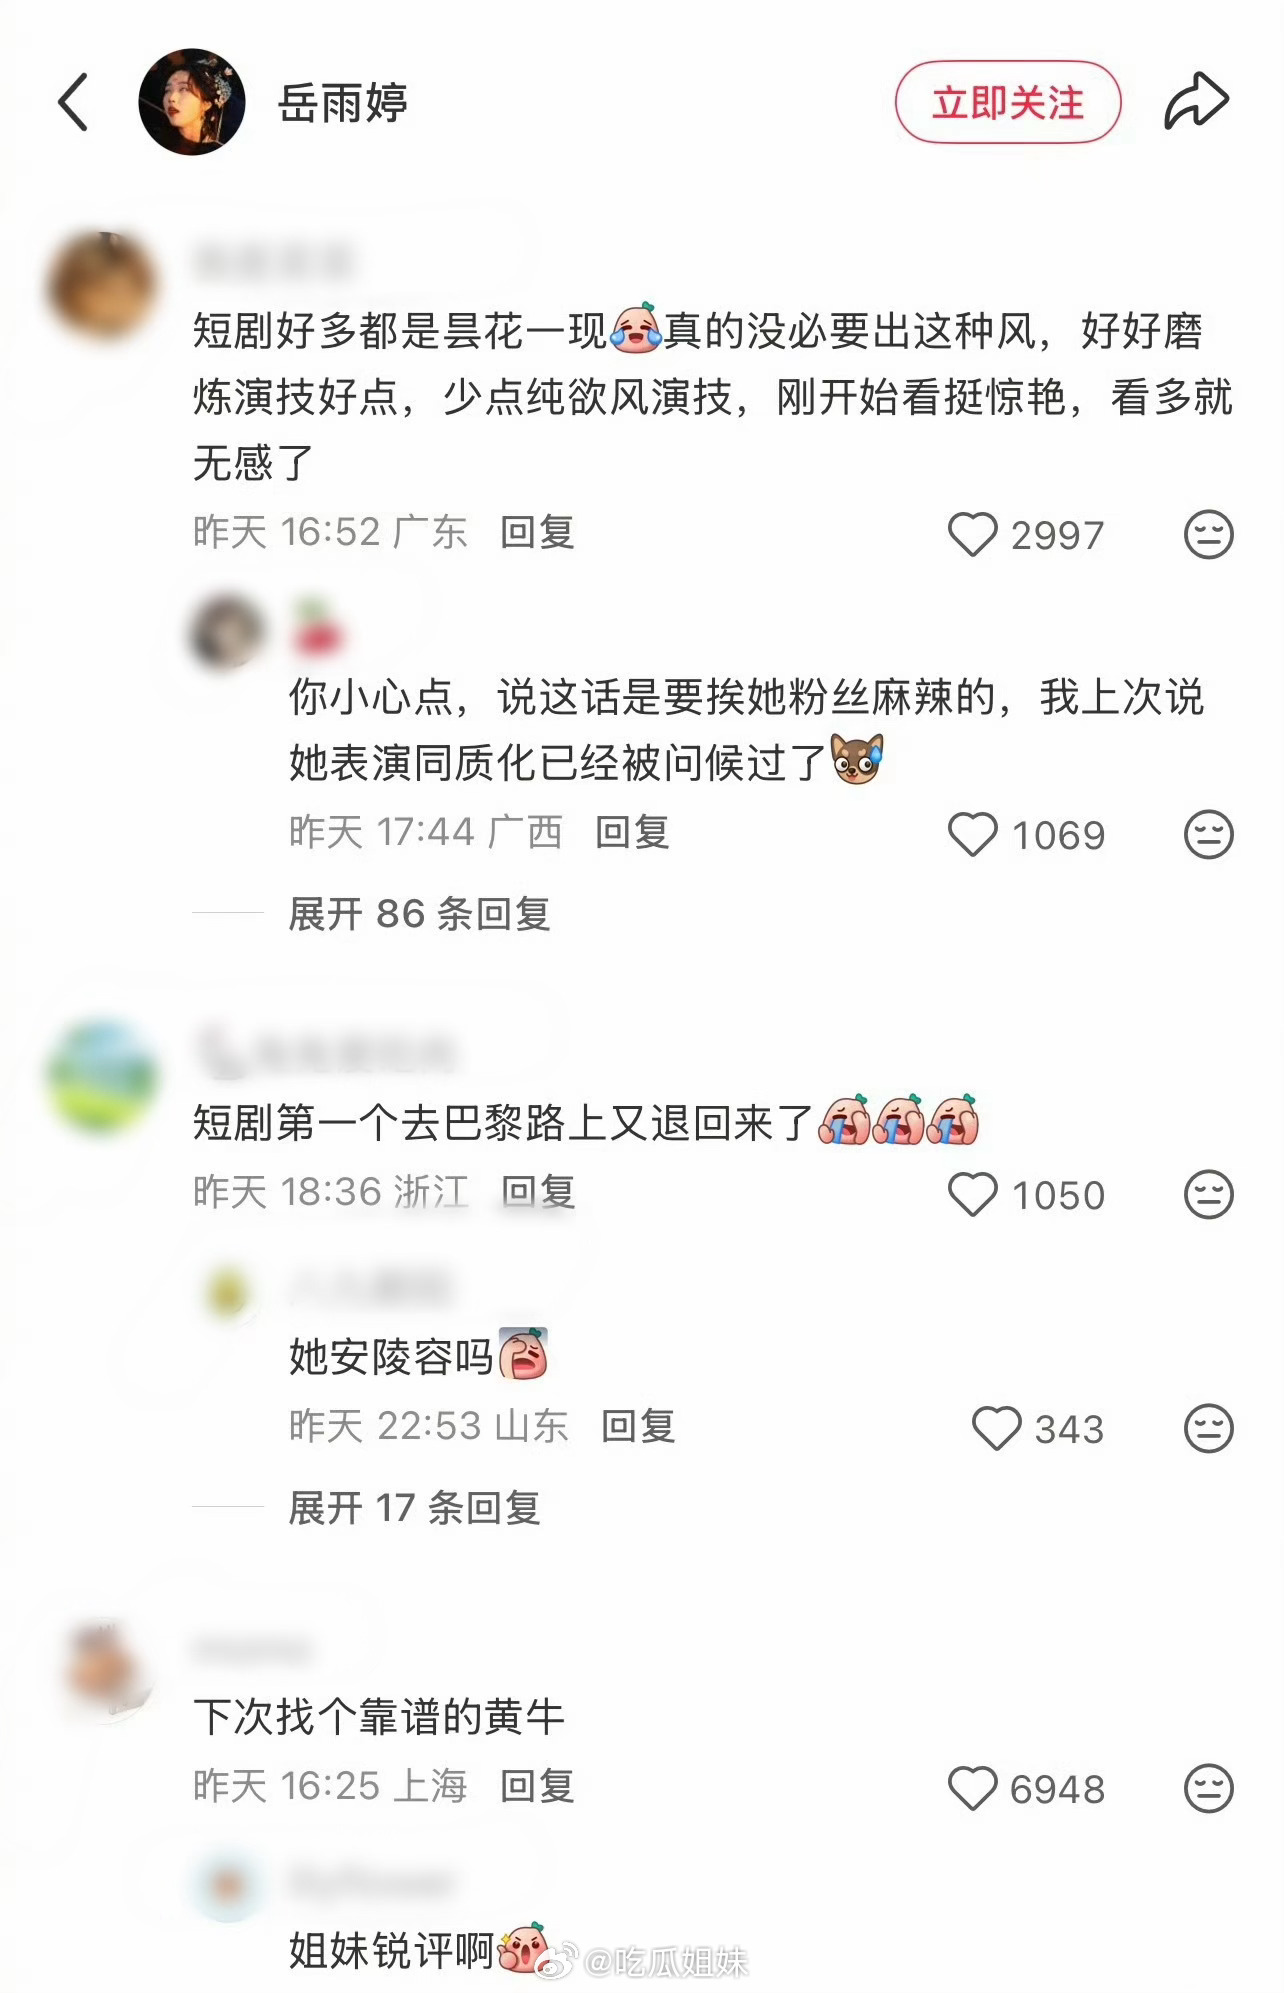Like the comment with 1050 likes
Viewport: 1284px width, 1993px height.
pos(972,1194)
